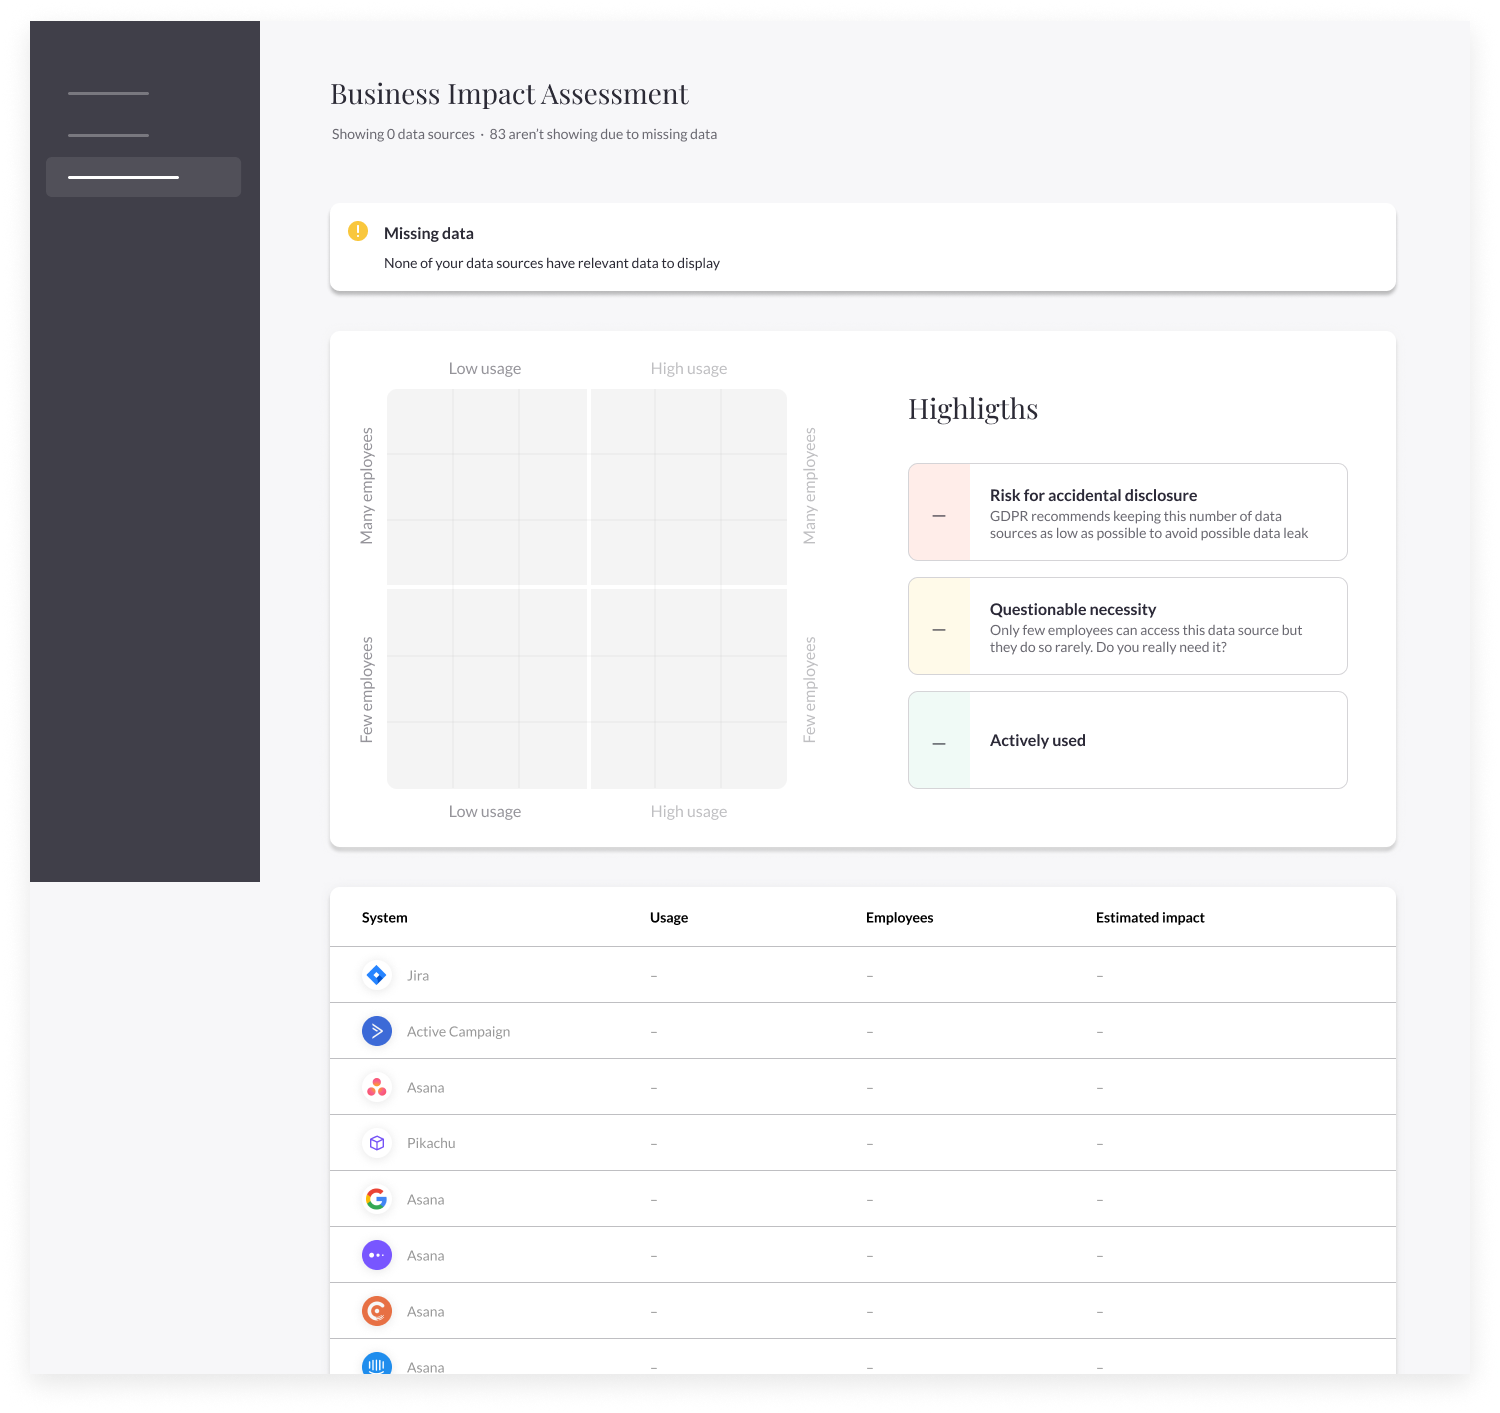This screenshot has height=1413, width=1500.
Task: Select the highlighted sidebar menu item
Action: pos(143,177)
